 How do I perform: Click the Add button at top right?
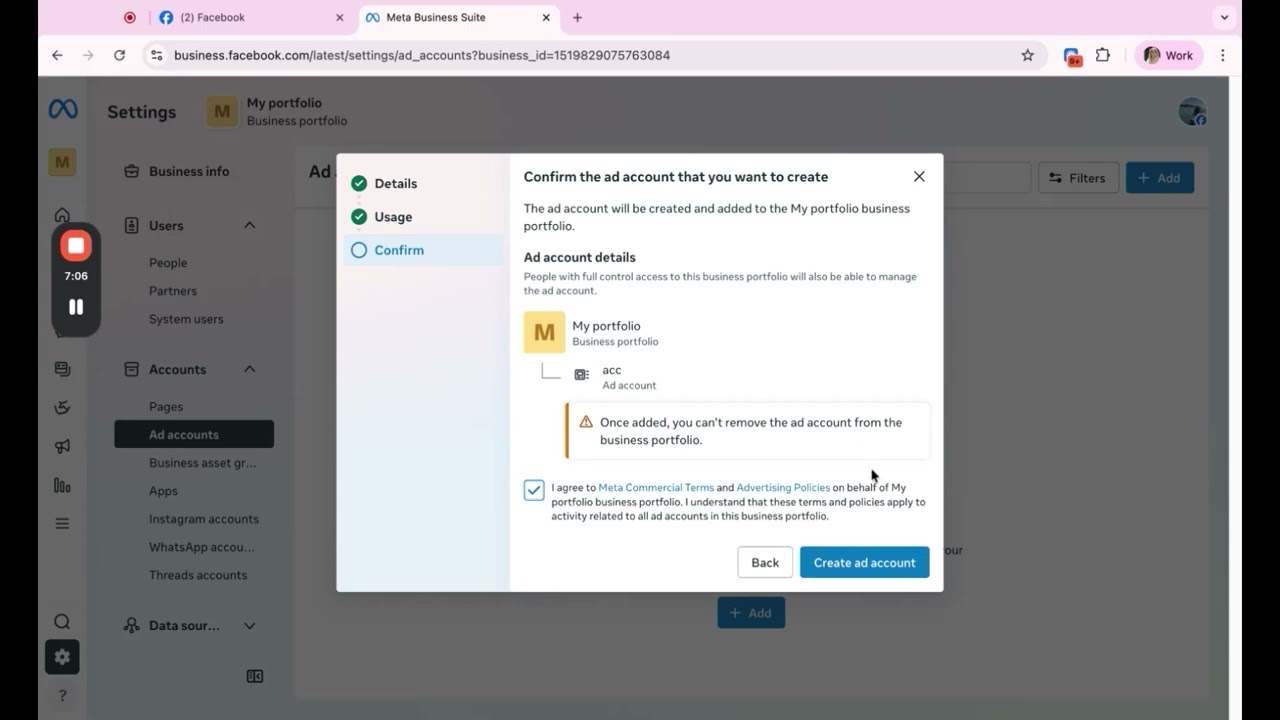1160,178
